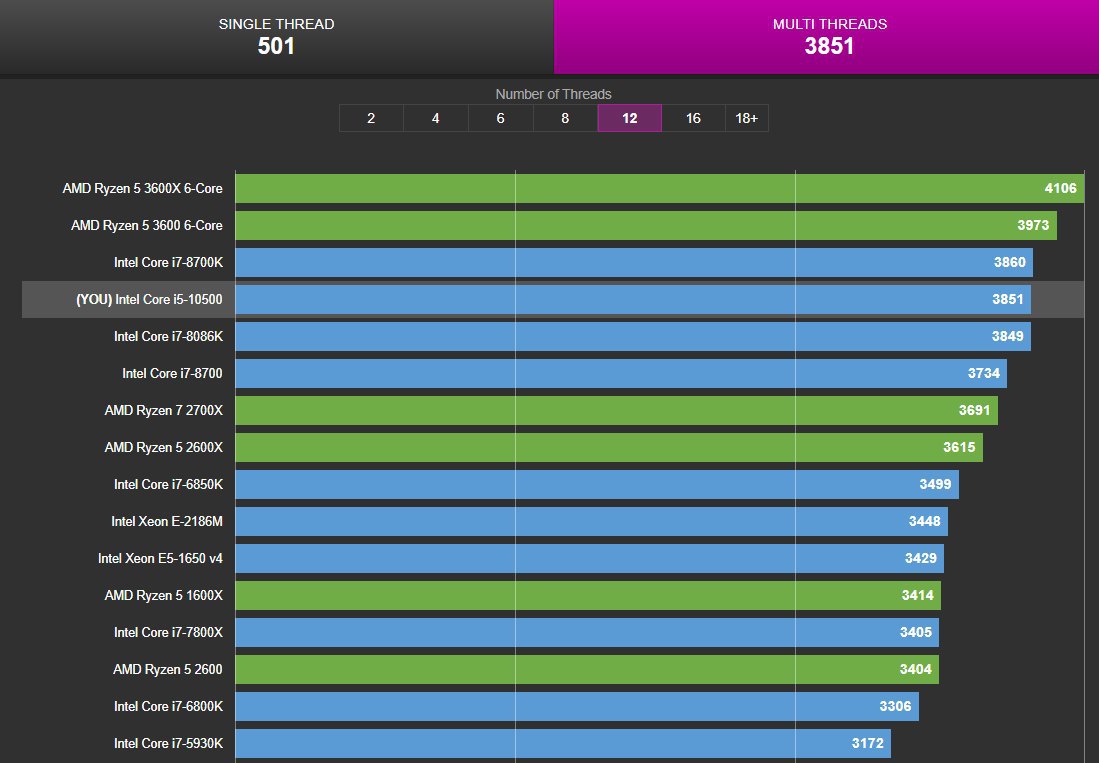Click AMD Ryzen 5 3600X 6-Core label
The height and width of the screenshot is (763, 1099).
click(x=142, y=188)
